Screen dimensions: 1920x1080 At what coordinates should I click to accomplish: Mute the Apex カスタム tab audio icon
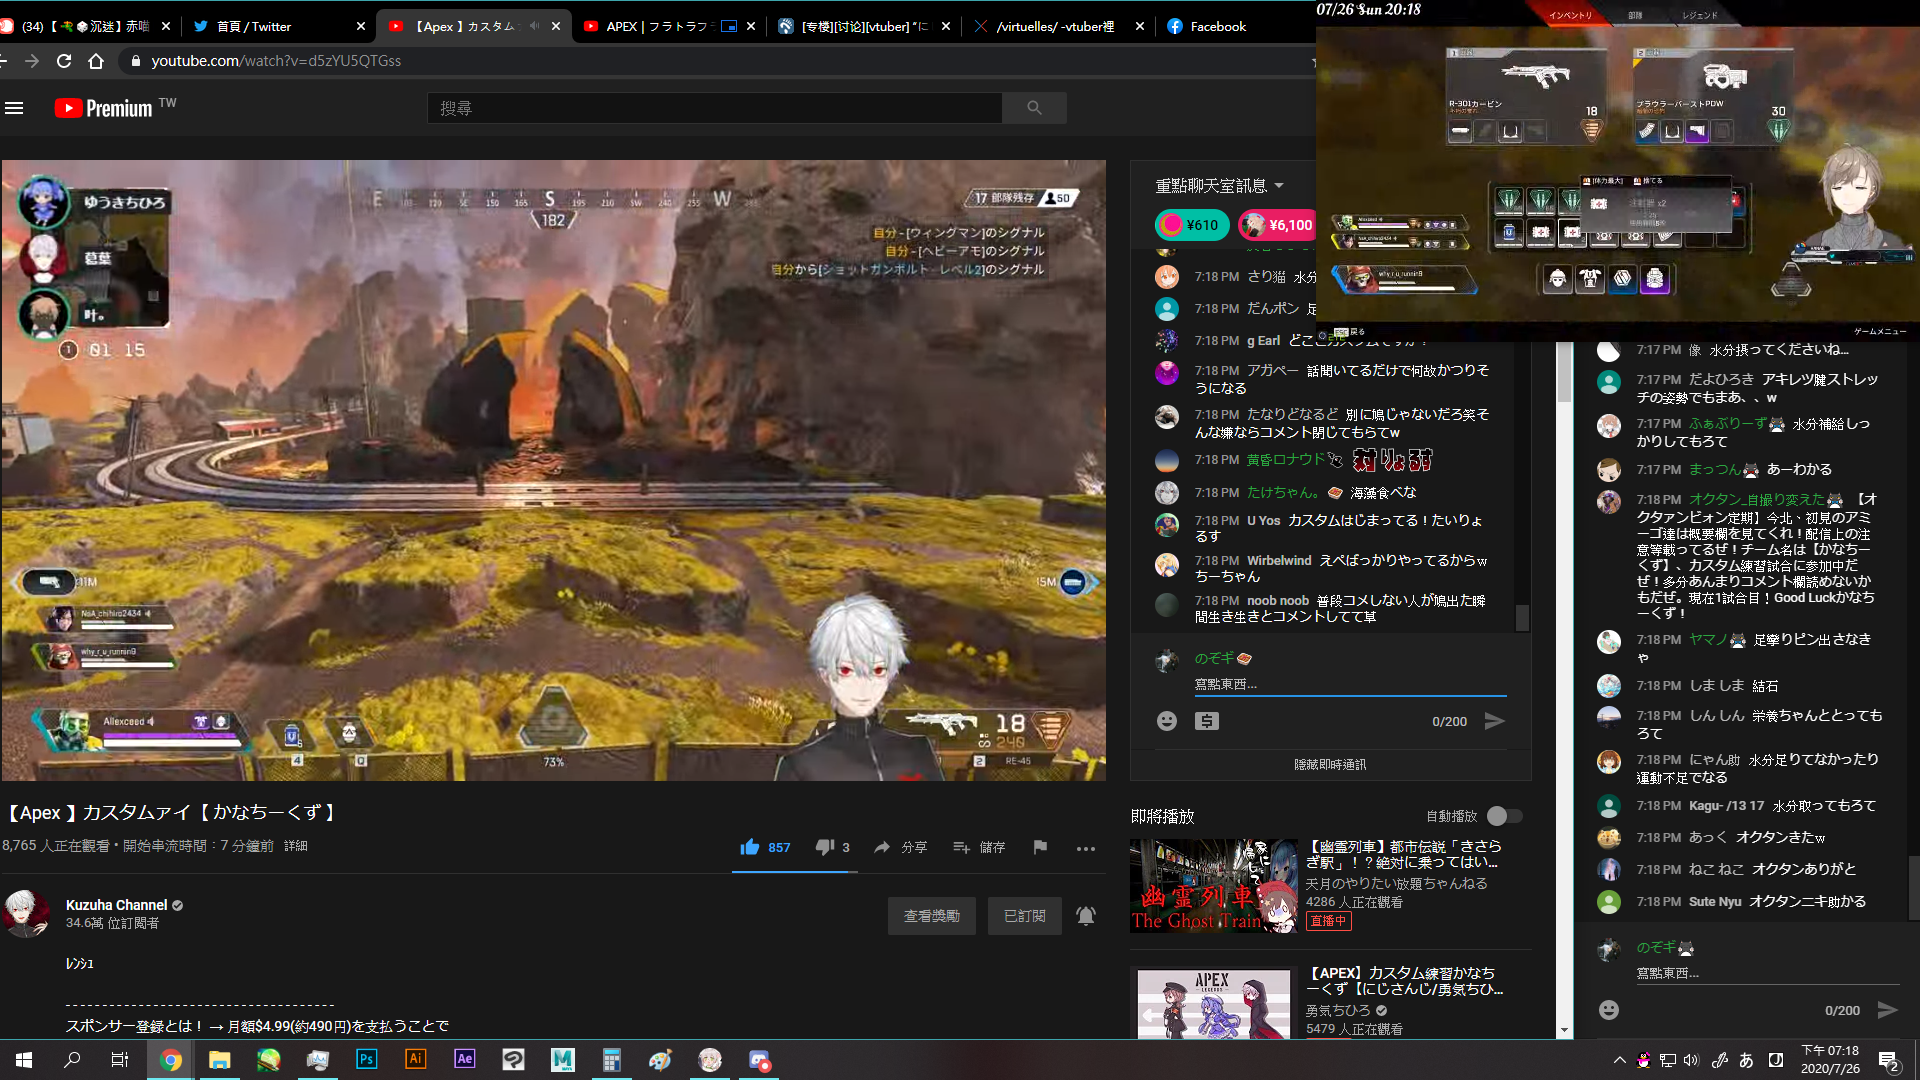[x=534, y=26]
